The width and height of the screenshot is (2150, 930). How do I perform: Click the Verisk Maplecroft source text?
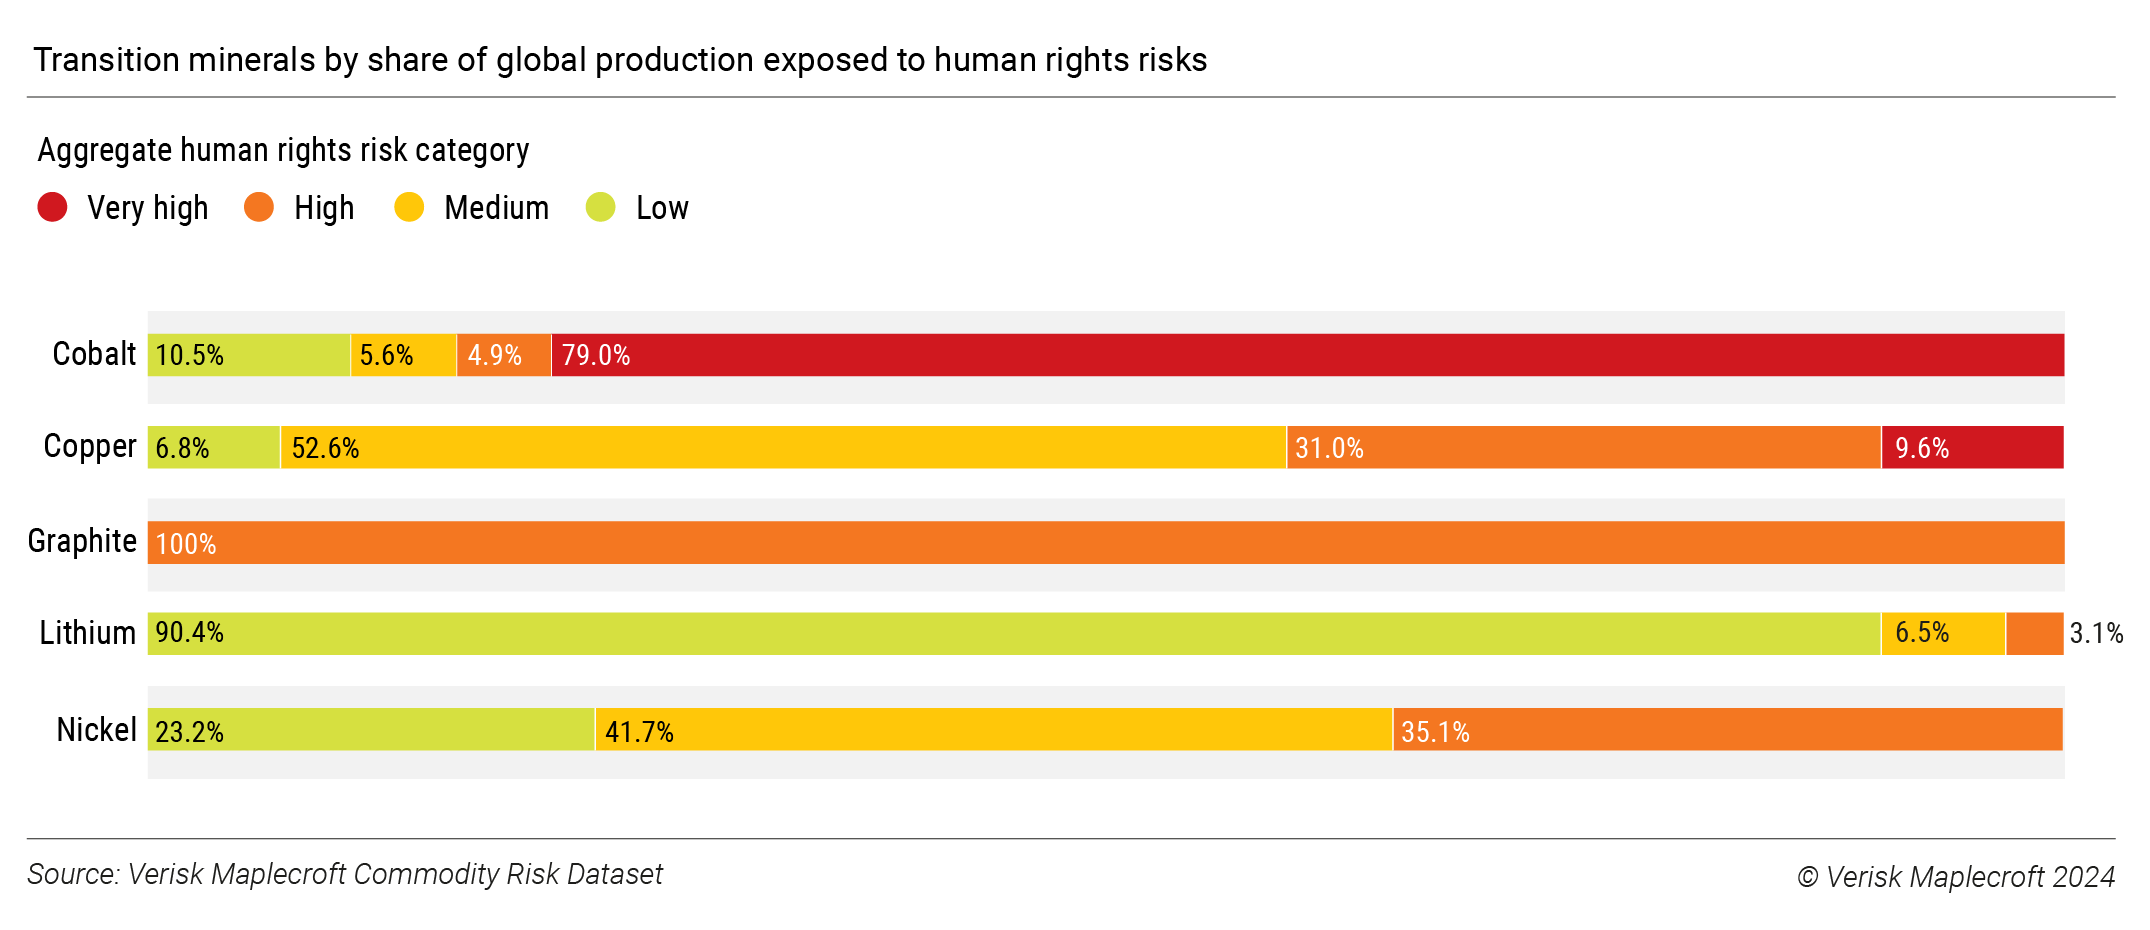345,875
